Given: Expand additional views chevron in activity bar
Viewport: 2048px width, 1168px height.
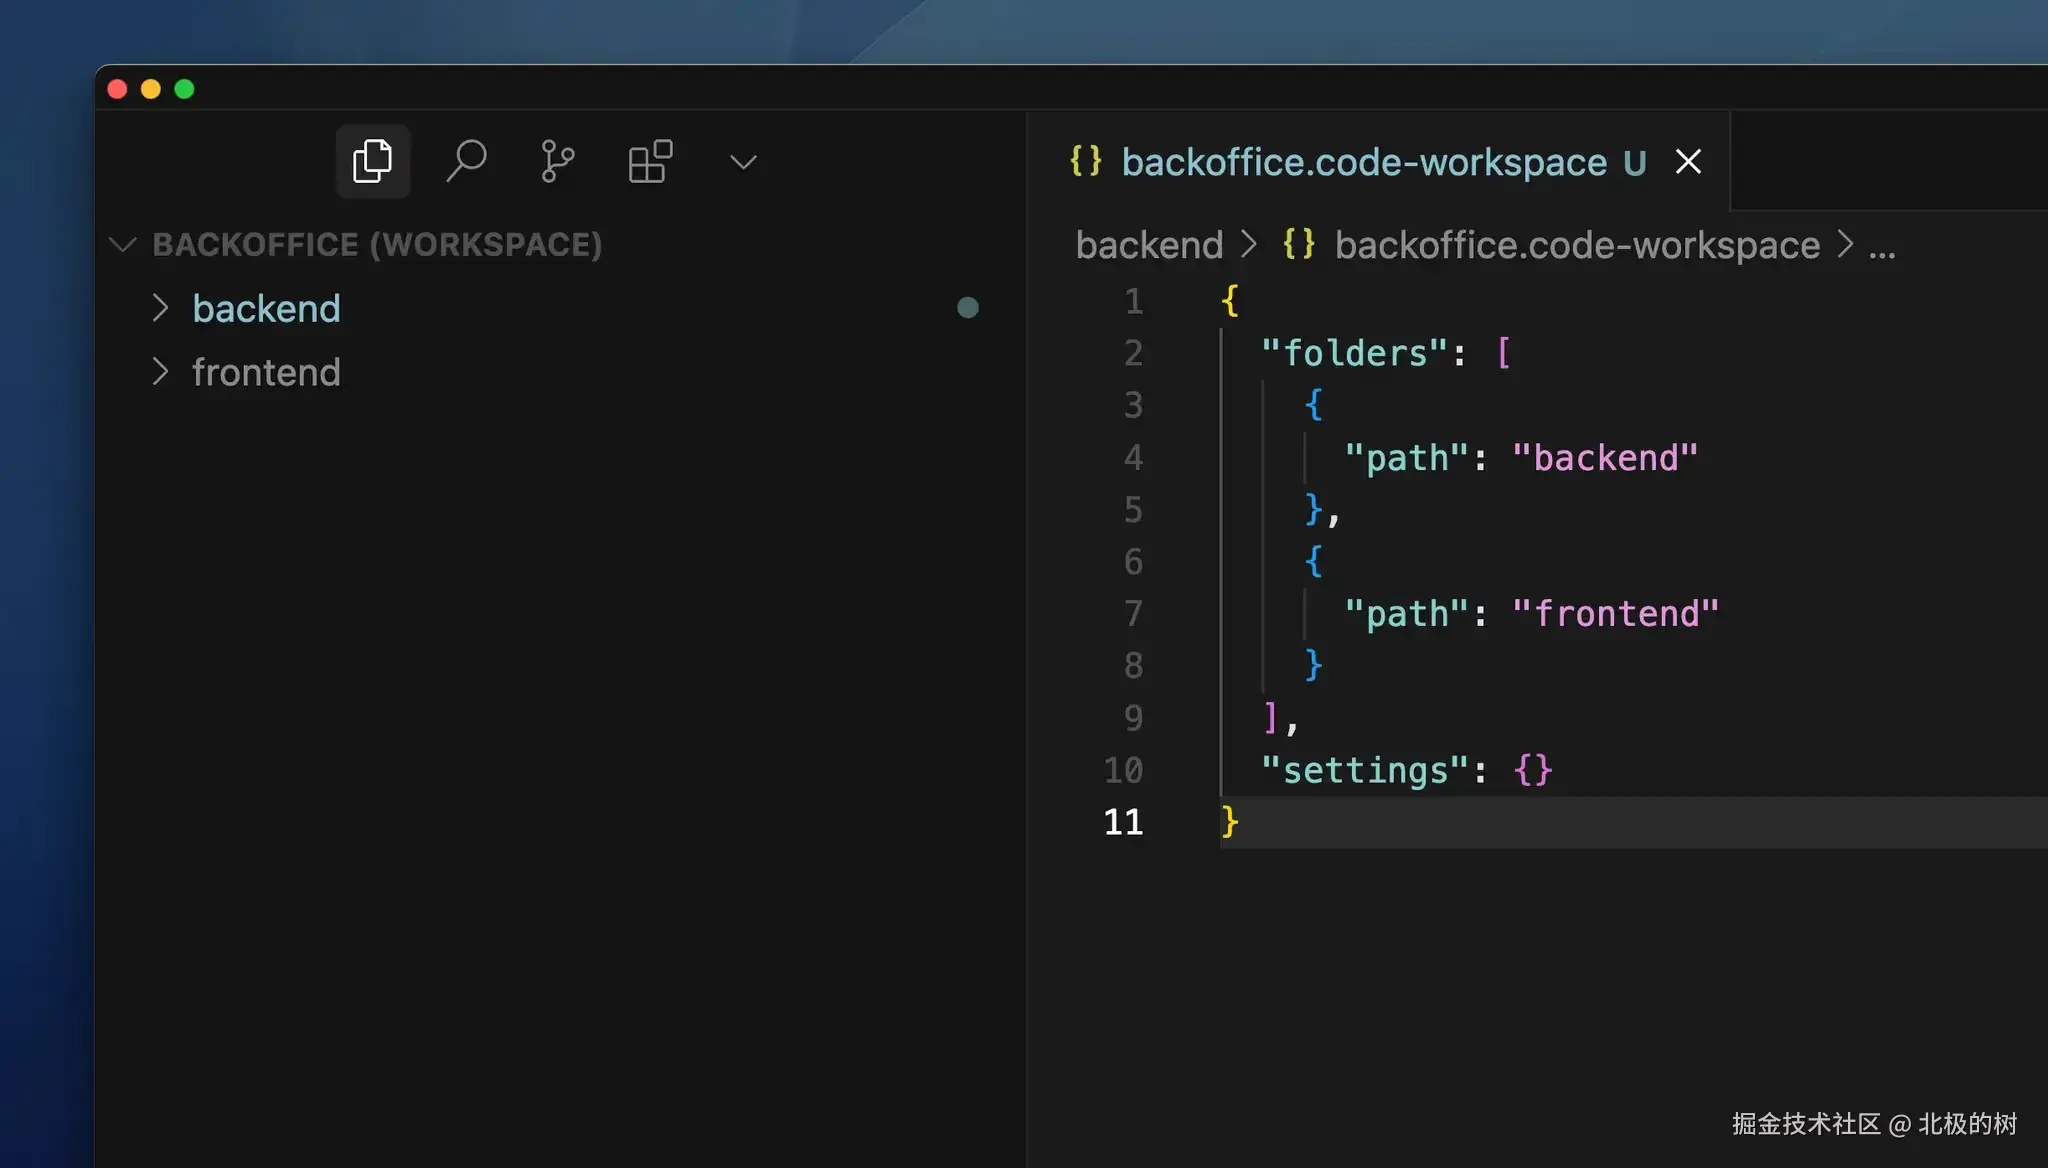Looking at the screenshot, I should point(743,162).
